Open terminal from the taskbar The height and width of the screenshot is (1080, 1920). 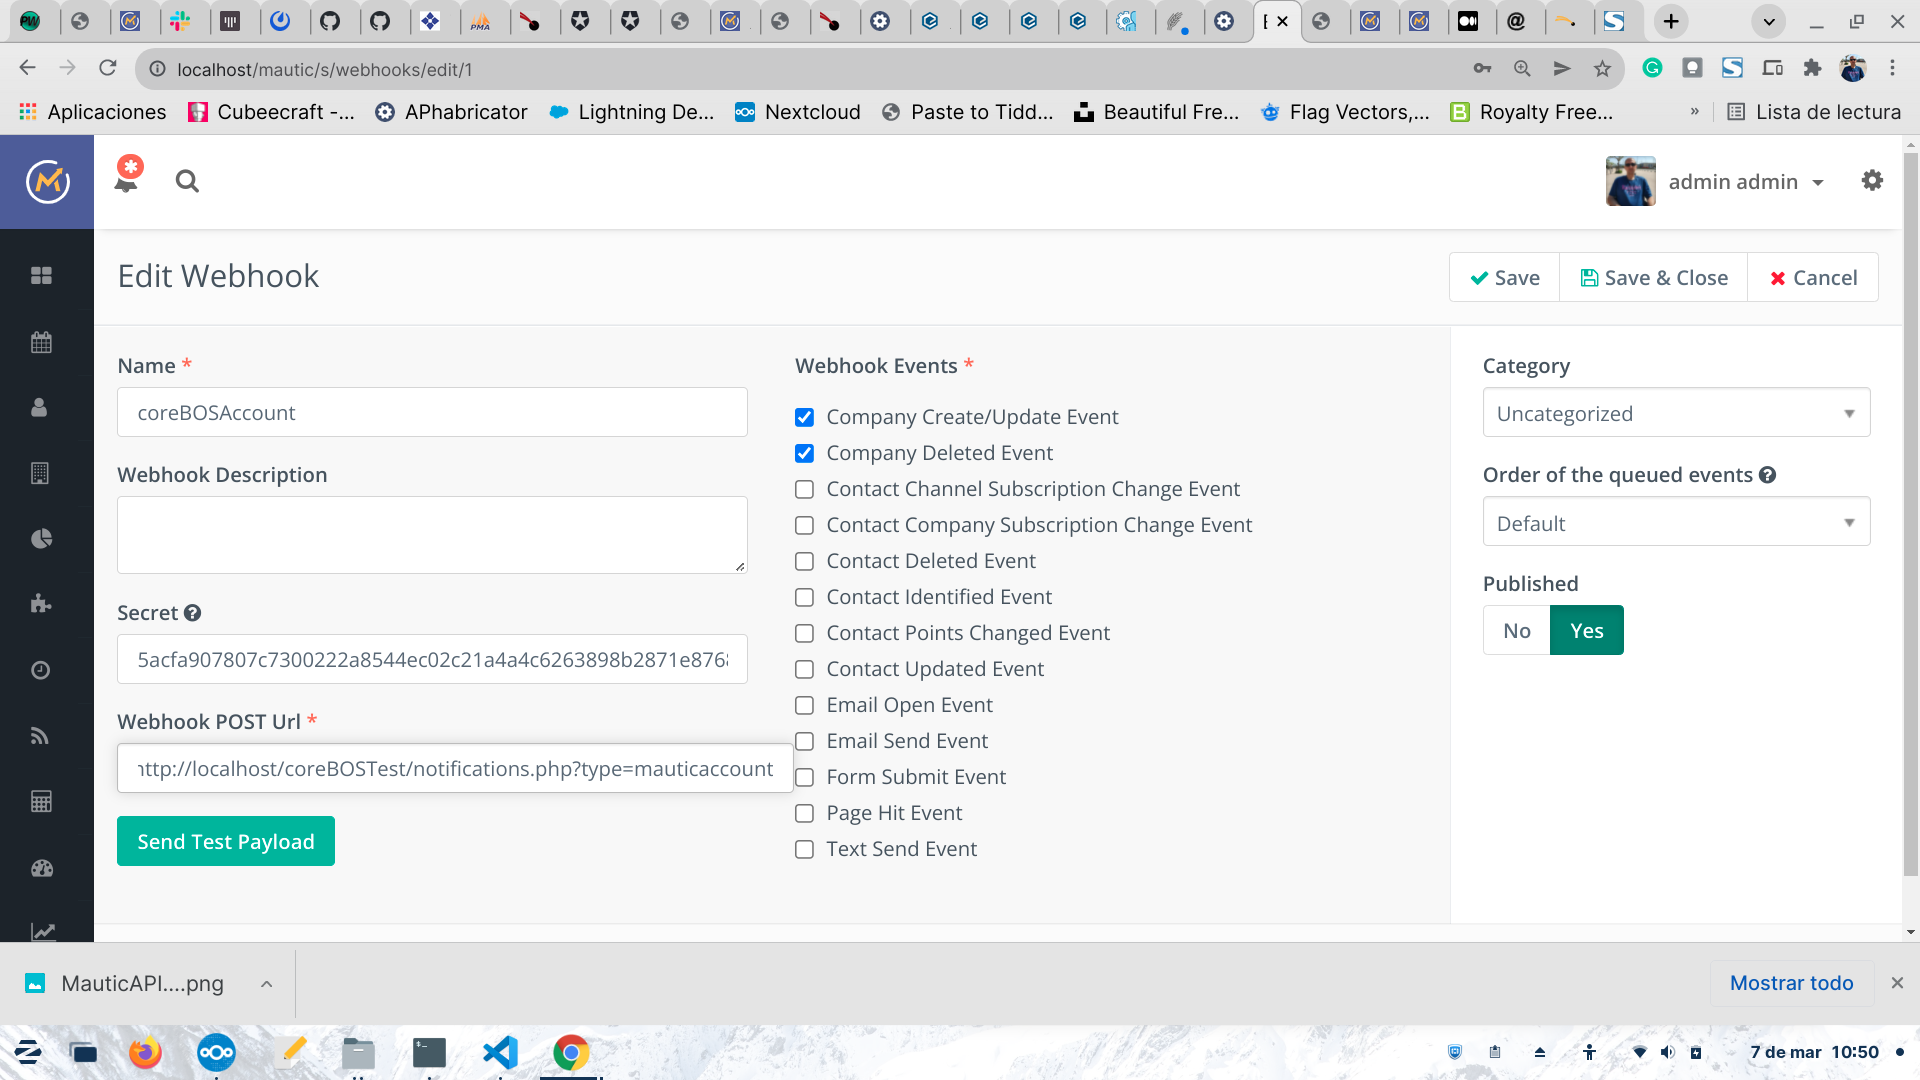429,1052
